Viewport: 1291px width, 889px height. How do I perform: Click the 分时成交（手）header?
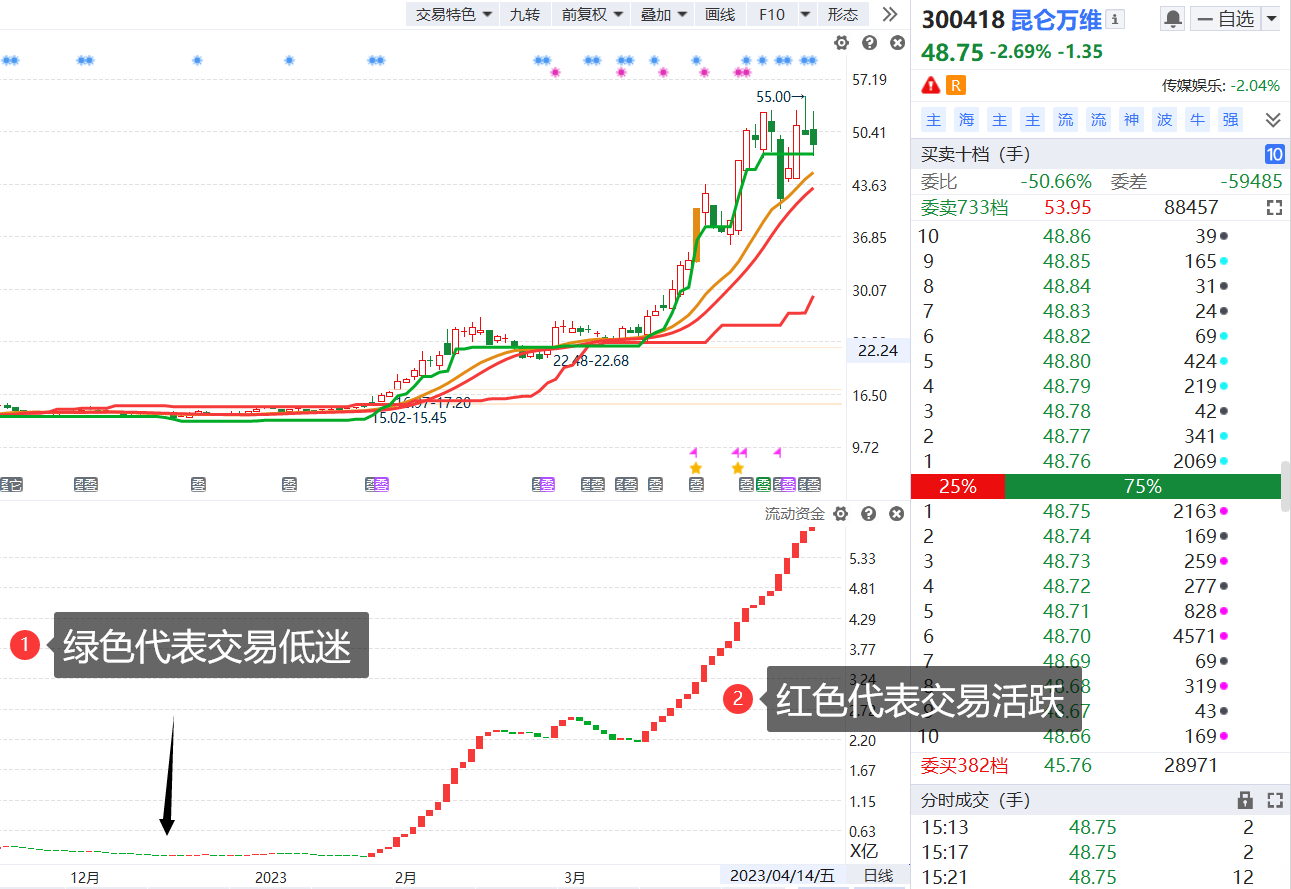pyautogui.click(x=975, y=801)
